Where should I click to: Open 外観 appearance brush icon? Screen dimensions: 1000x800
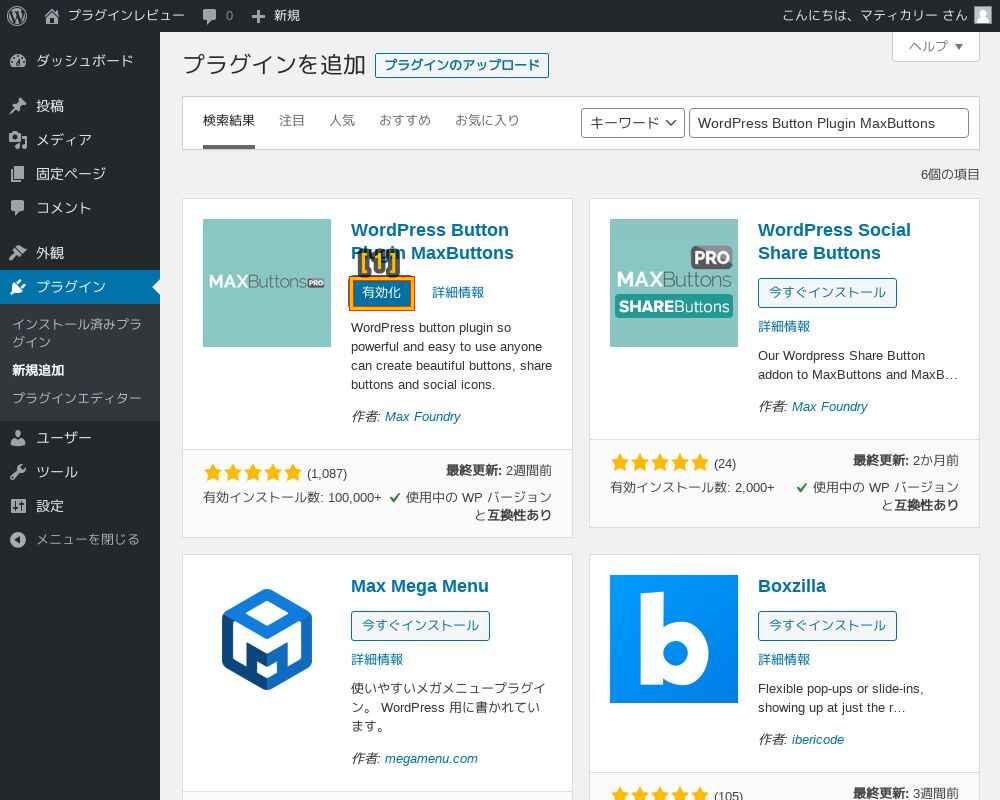[18, 253]
